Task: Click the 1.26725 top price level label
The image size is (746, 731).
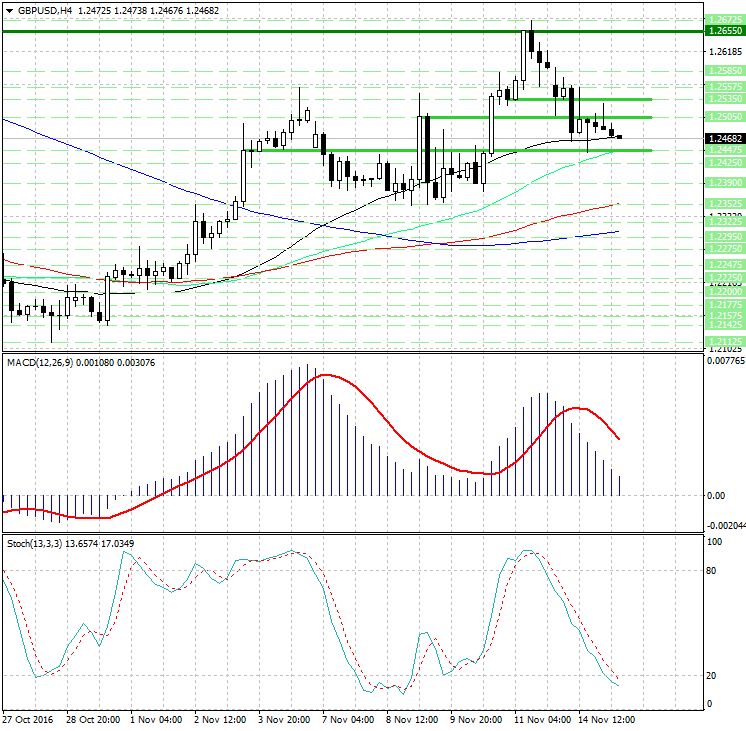Action: [723, 19]
